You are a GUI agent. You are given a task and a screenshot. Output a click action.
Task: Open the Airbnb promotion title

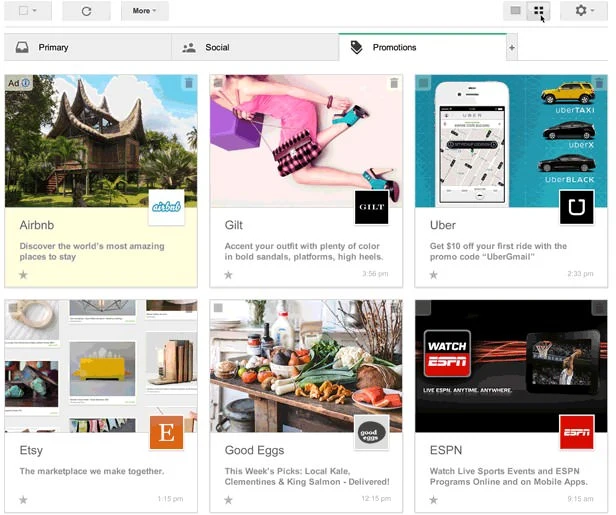[x=37, y=225]
